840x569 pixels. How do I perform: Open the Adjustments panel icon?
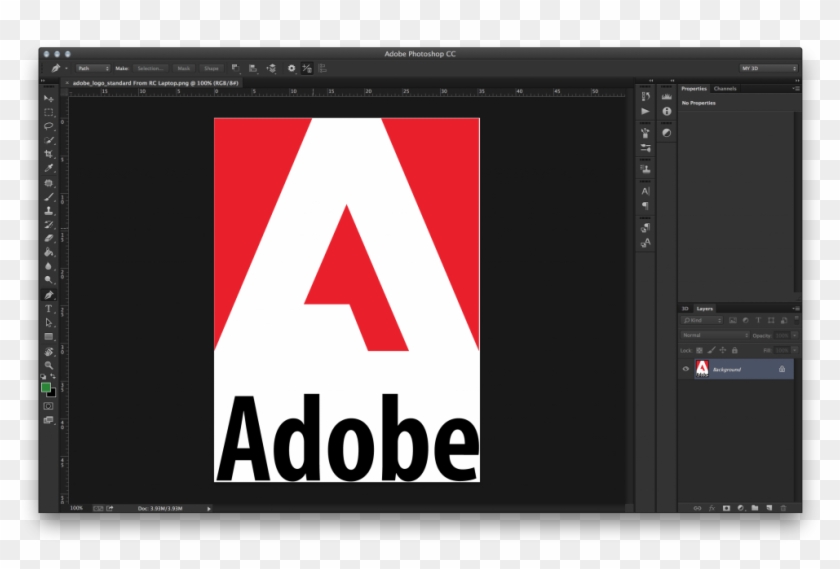(x=666, y=133)
